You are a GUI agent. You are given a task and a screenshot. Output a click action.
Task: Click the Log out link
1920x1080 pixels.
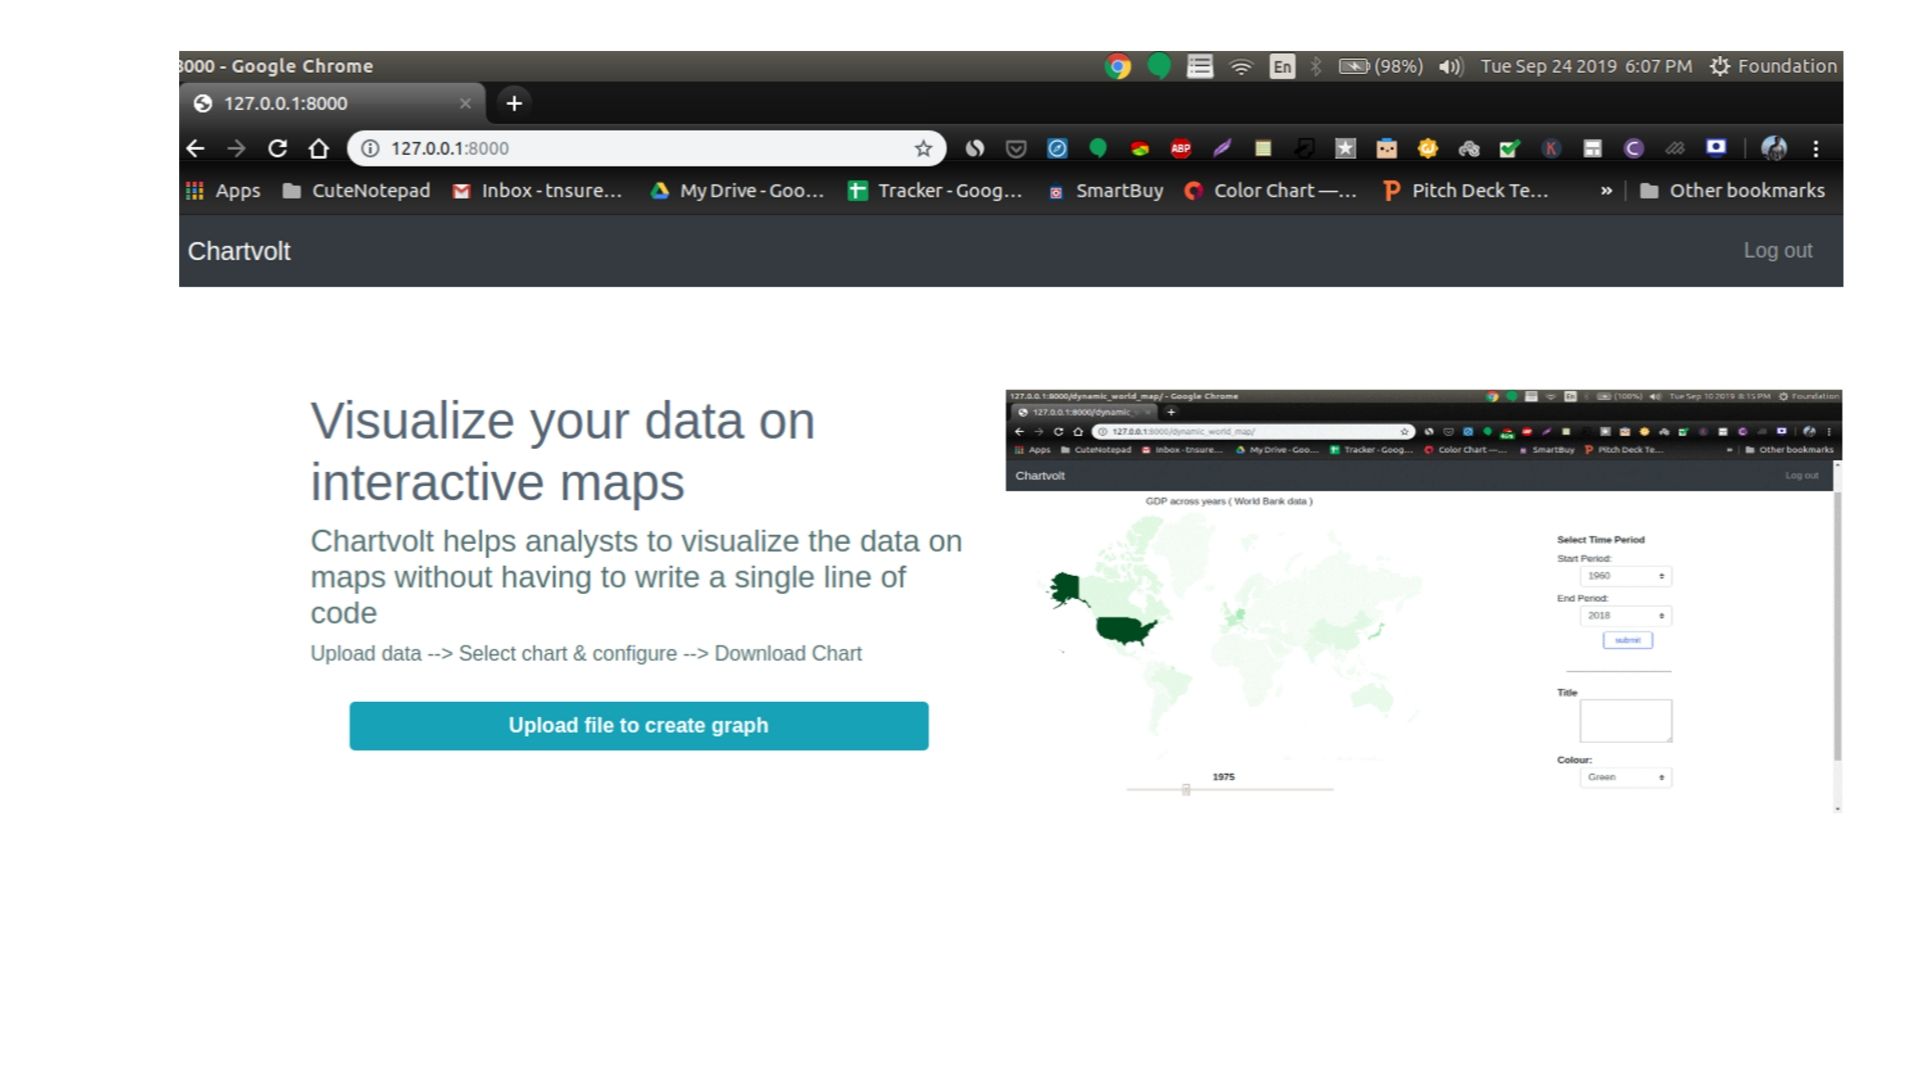point(1777,251)
